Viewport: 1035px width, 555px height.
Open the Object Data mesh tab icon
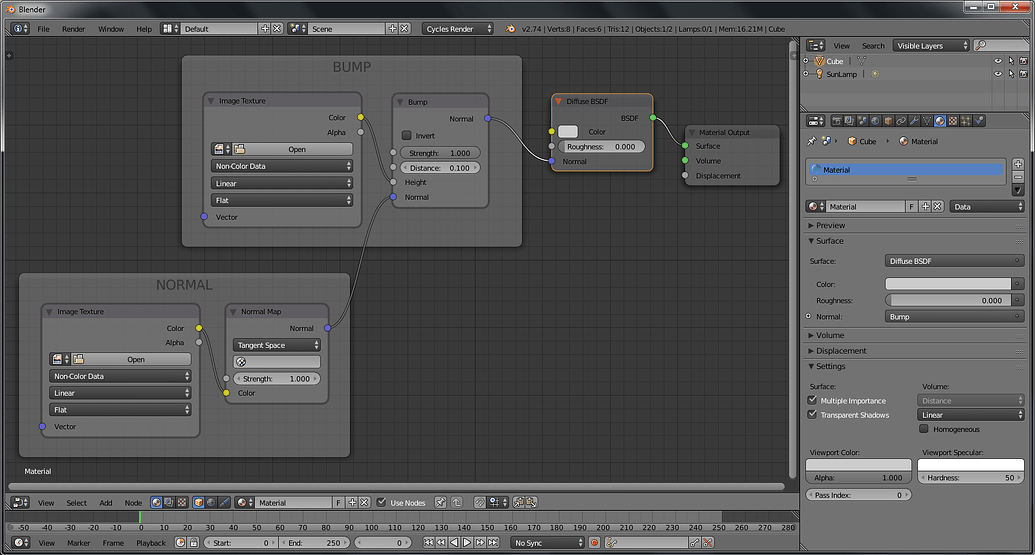click(x=927, y=121)
